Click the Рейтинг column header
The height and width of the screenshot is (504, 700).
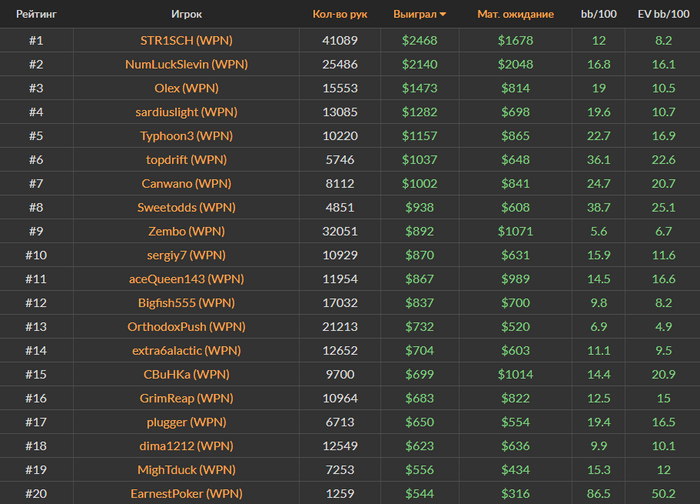35,15
